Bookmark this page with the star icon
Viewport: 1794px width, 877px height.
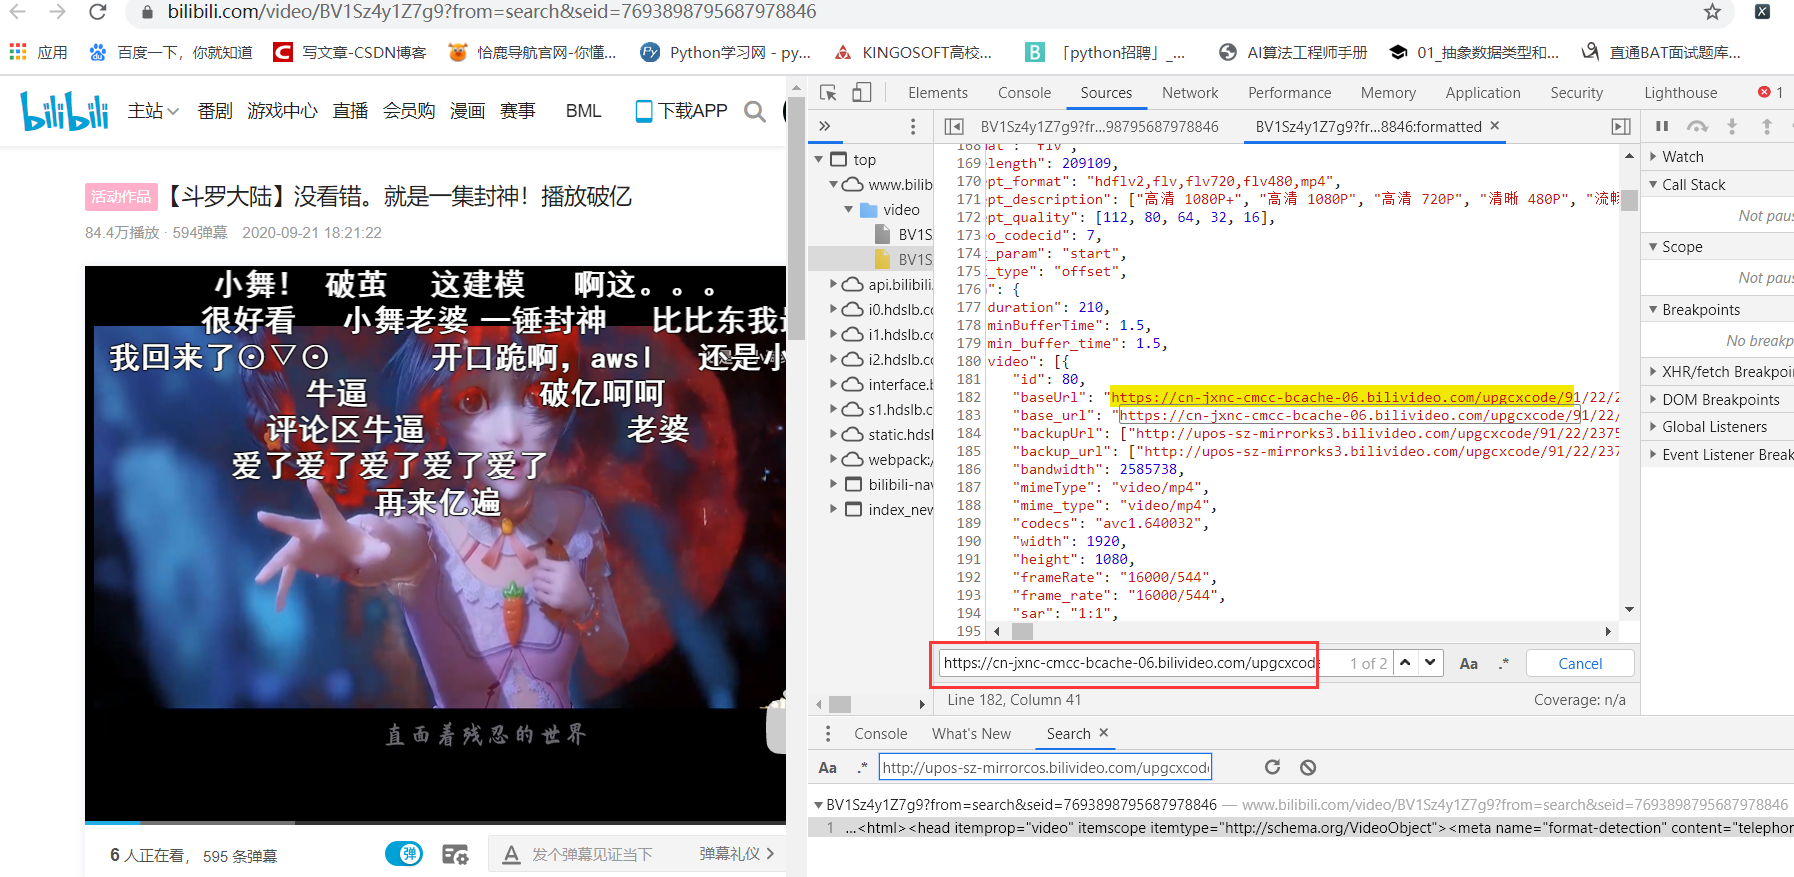[x=1712, y=12]
